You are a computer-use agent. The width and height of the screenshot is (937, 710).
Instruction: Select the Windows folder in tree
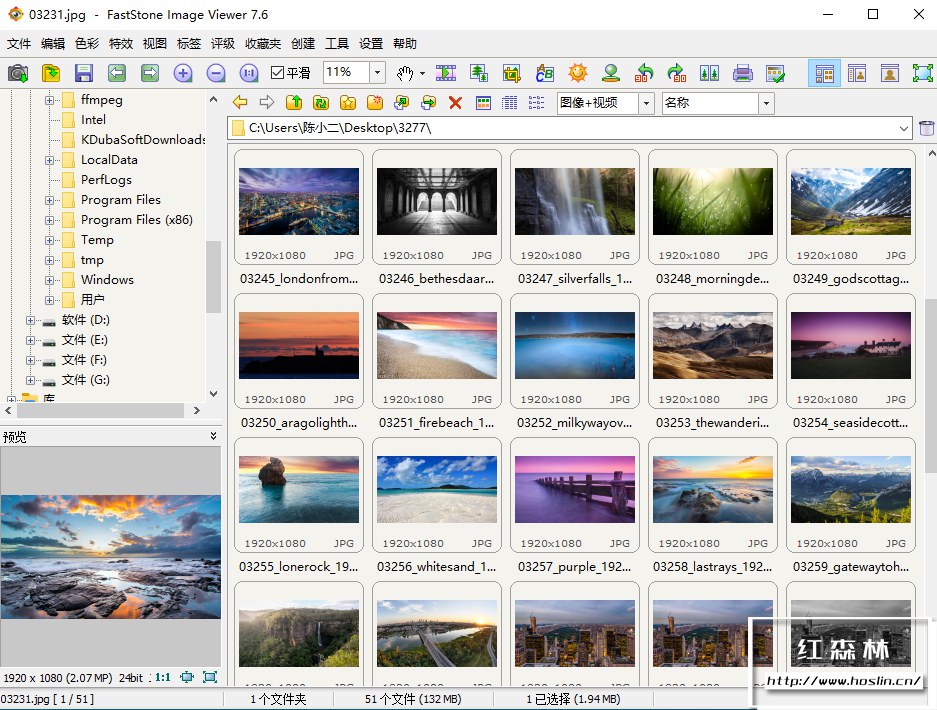107,280
